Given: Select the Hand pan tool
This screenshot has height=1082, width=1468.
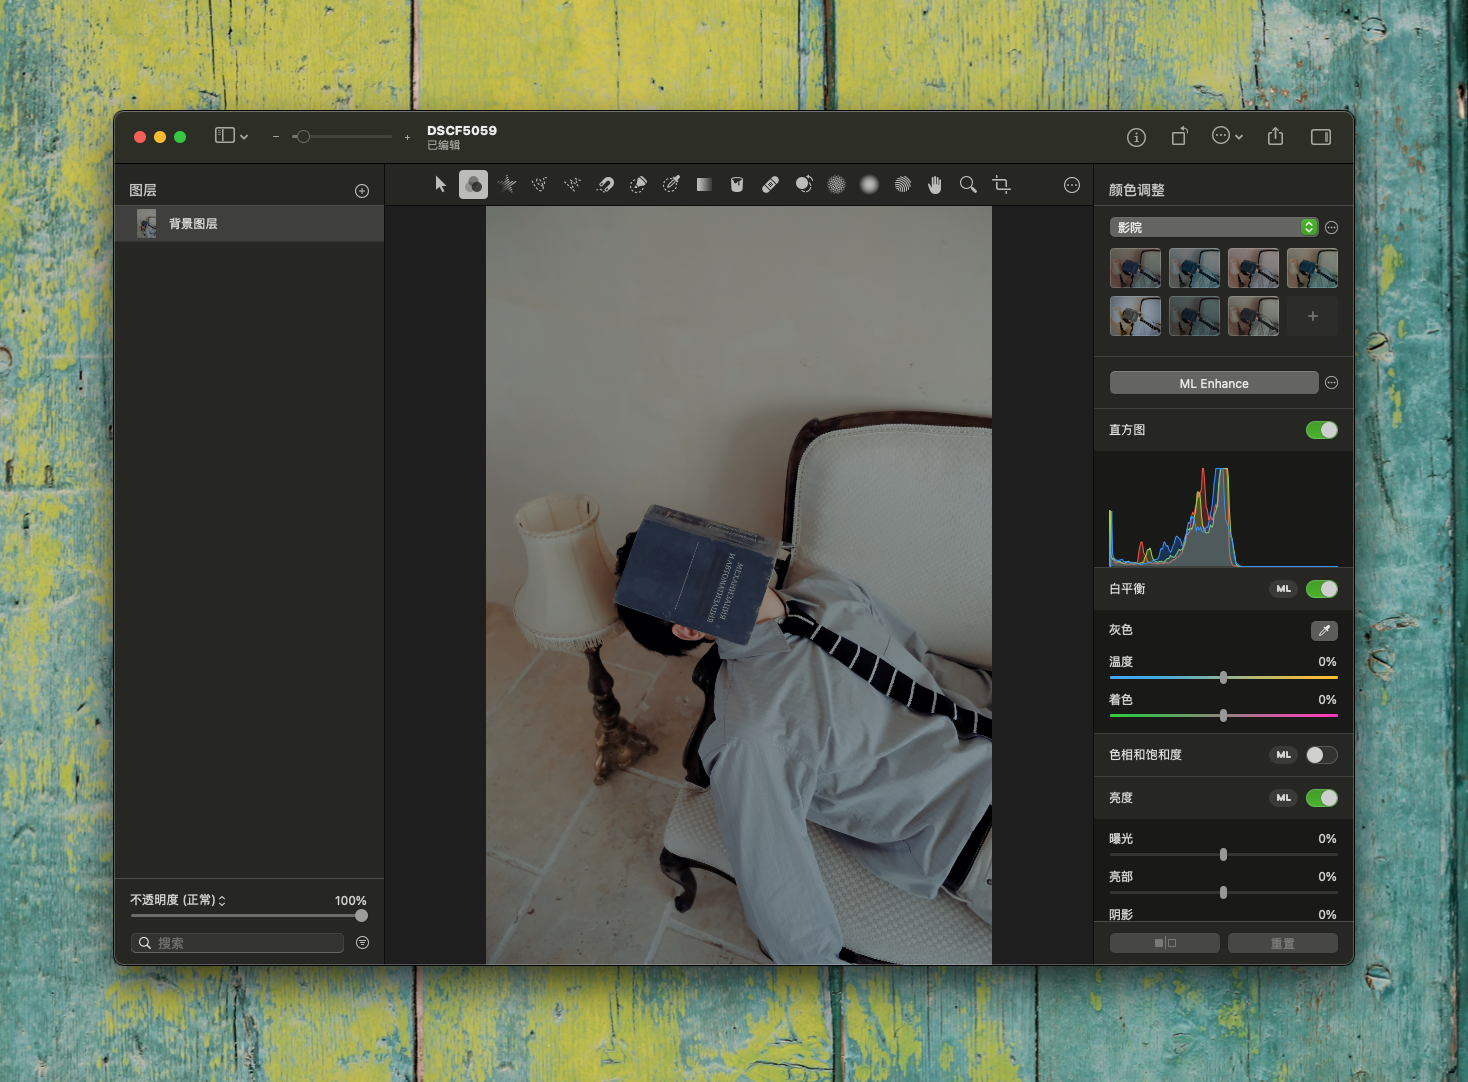Looking at the screenshot, I should point(935,184).
